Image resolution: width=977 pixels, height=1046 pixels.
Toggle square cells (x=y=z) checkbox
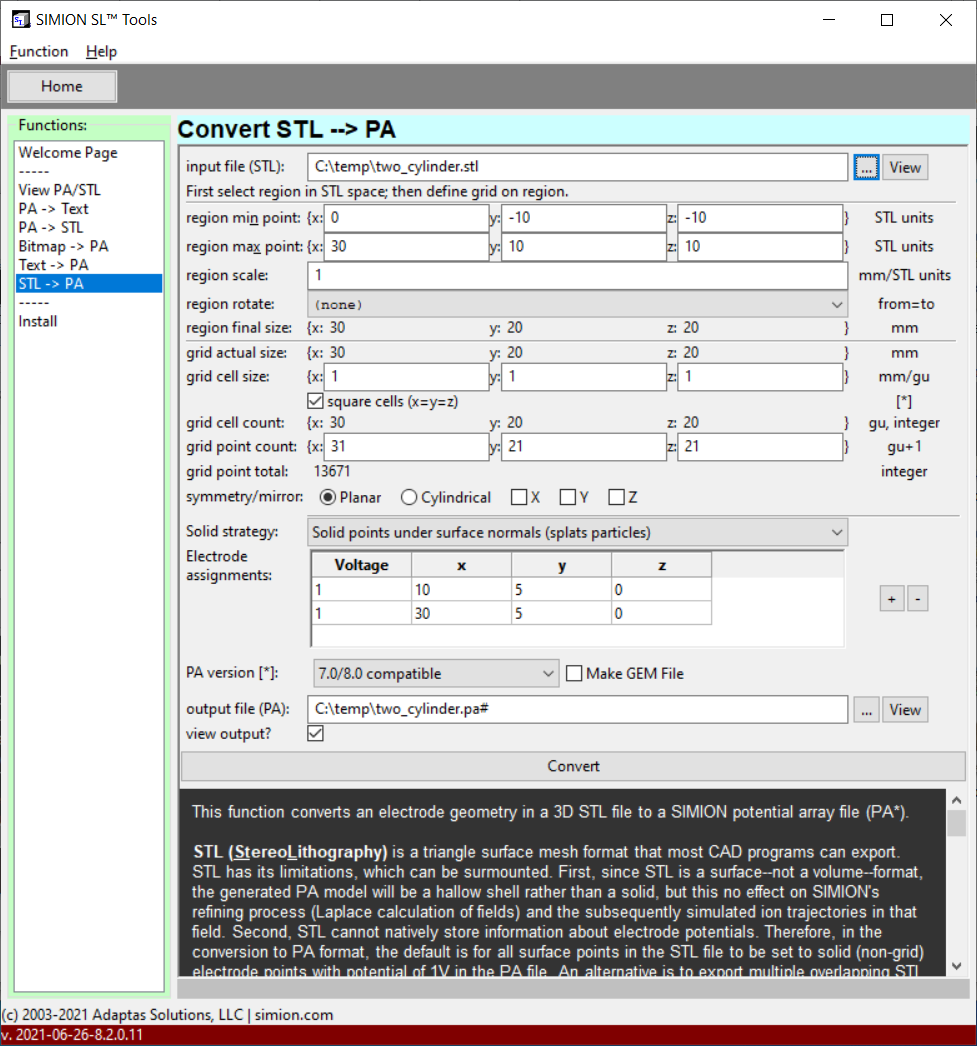pos(315,401)
